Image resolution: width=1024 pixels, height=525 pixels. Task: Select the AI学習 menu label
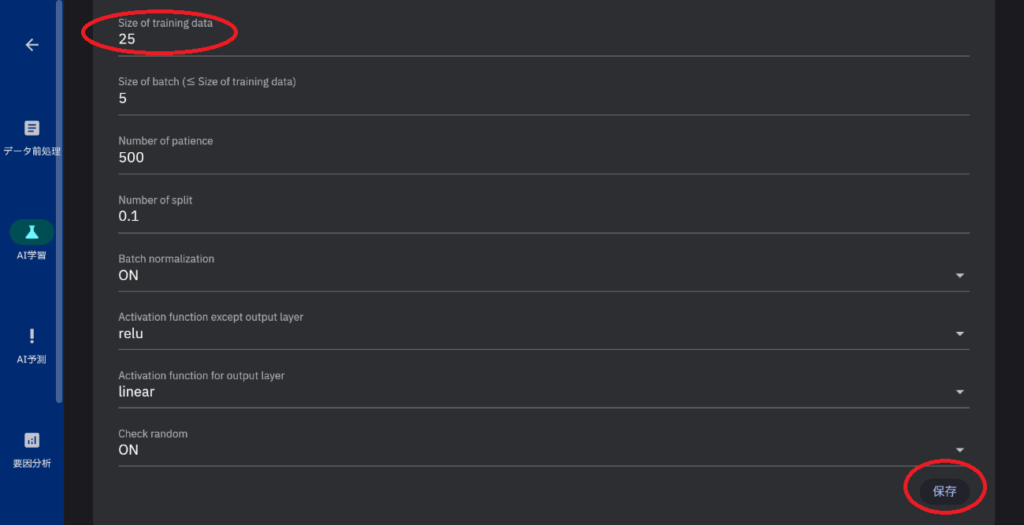pyautogui.click(x=32, y=256)
